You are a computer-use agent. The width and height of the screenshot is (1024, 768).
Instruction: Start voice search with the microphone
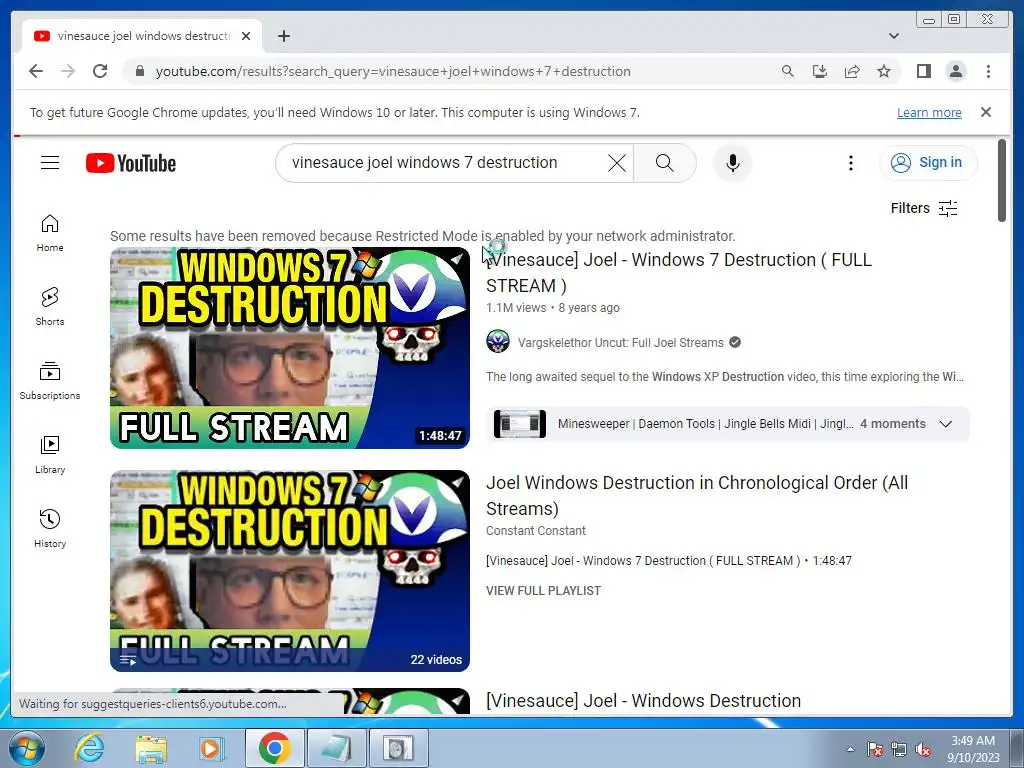pyautogui.click(x=733, y=163)
